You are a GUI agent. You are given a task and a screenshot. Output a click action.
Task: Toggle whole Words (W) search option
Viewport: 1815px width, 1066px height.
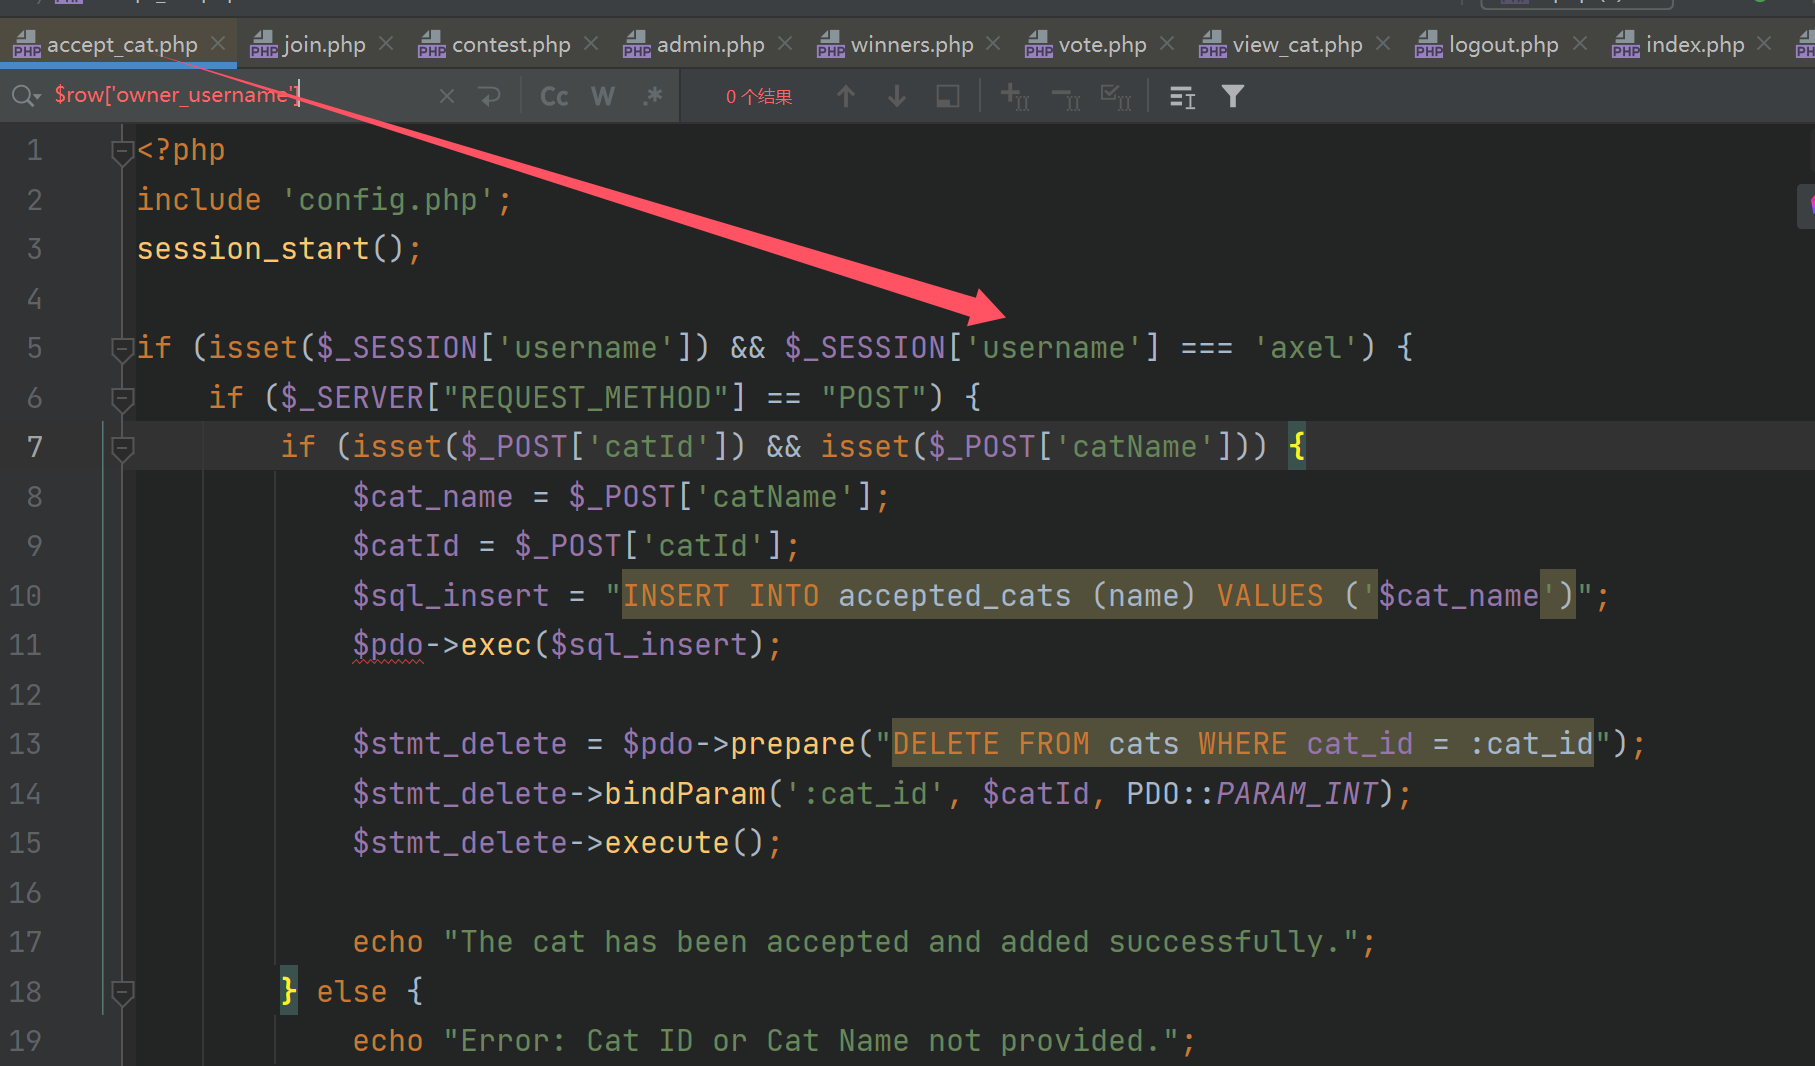[602, 96]
